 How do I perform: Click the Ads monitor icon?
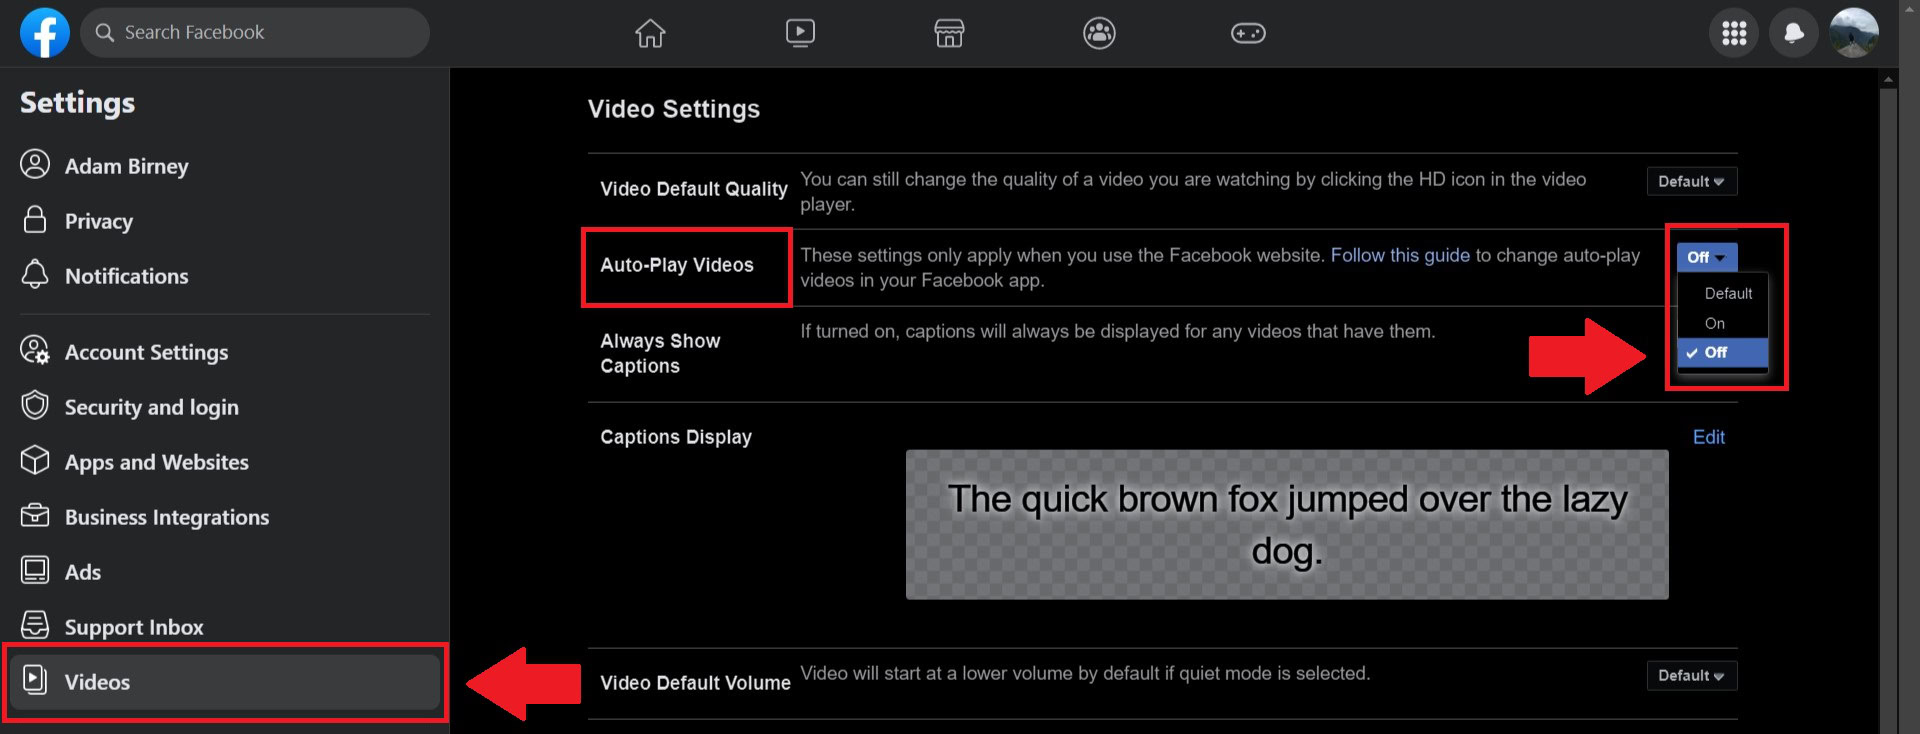35,570
